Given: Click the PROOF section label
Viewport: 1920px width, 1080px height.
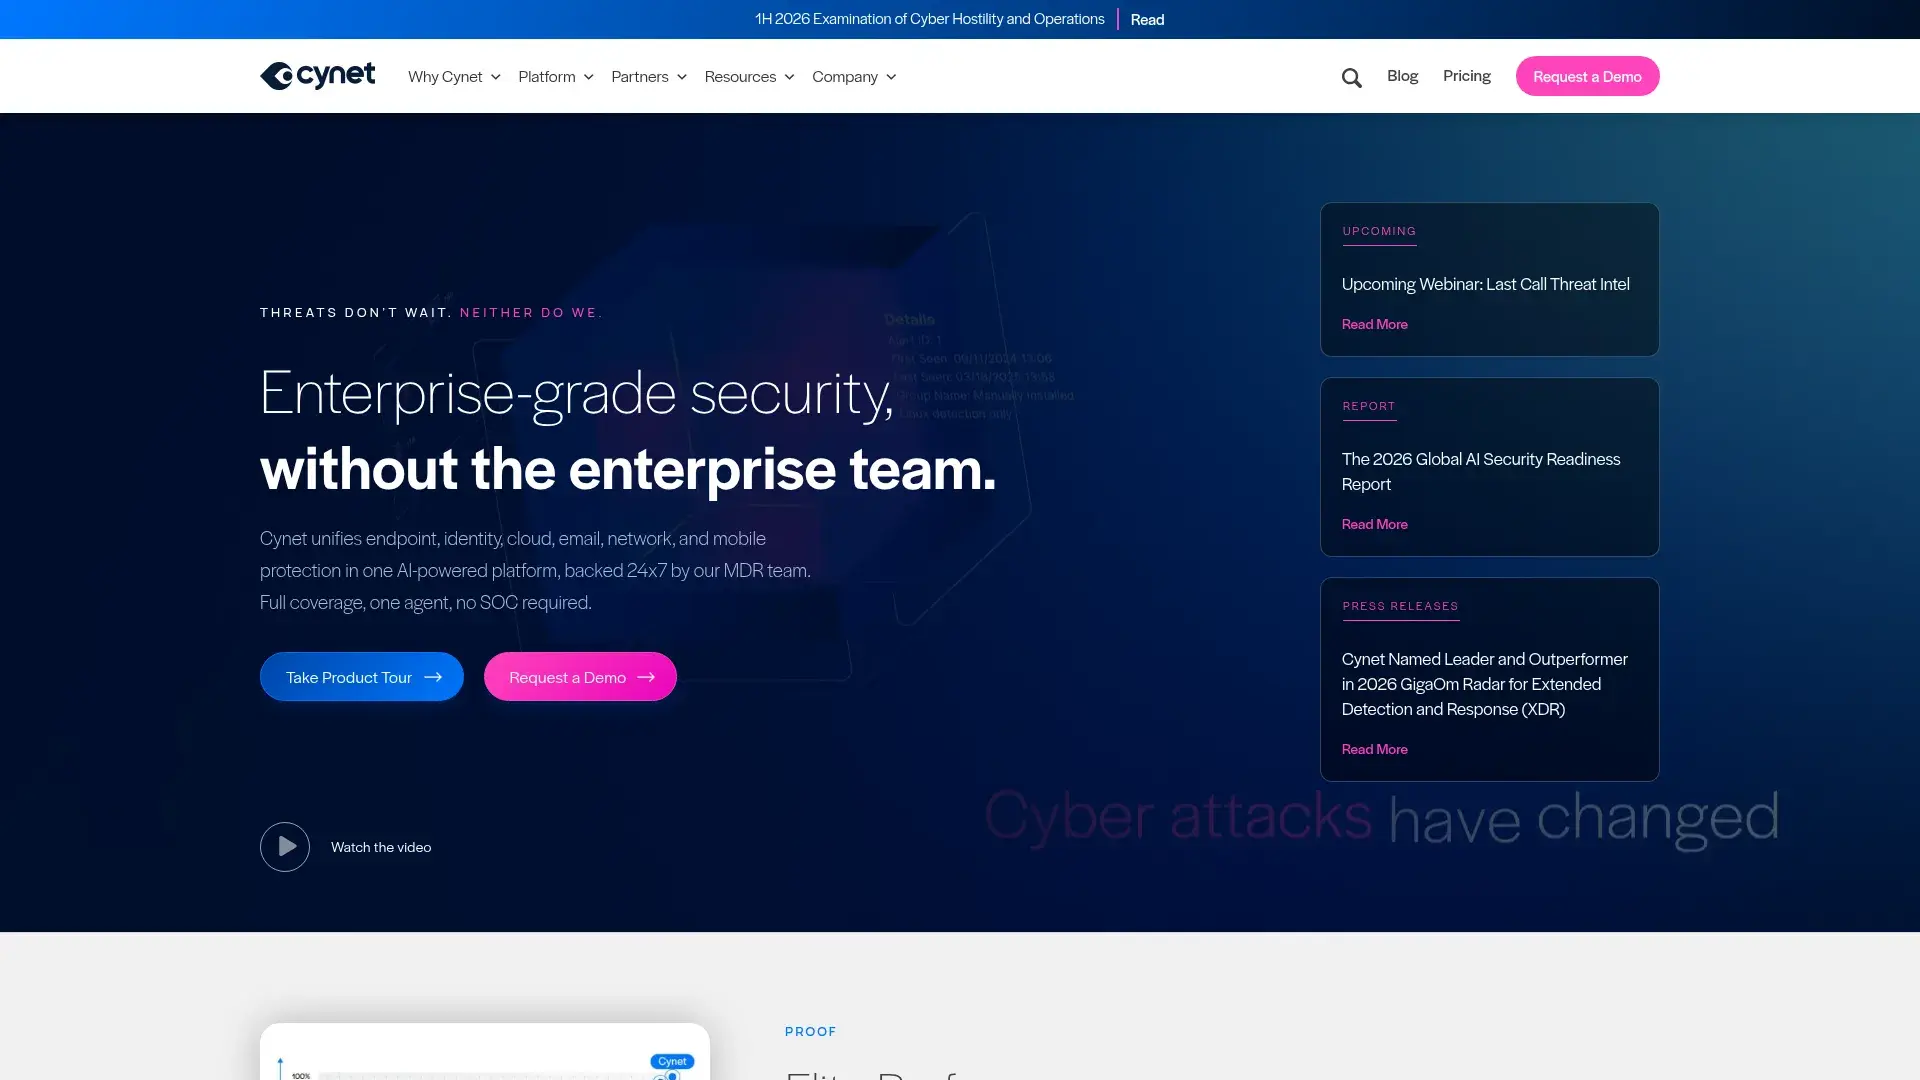Looking at the screenshot, I should point(810,1031).
